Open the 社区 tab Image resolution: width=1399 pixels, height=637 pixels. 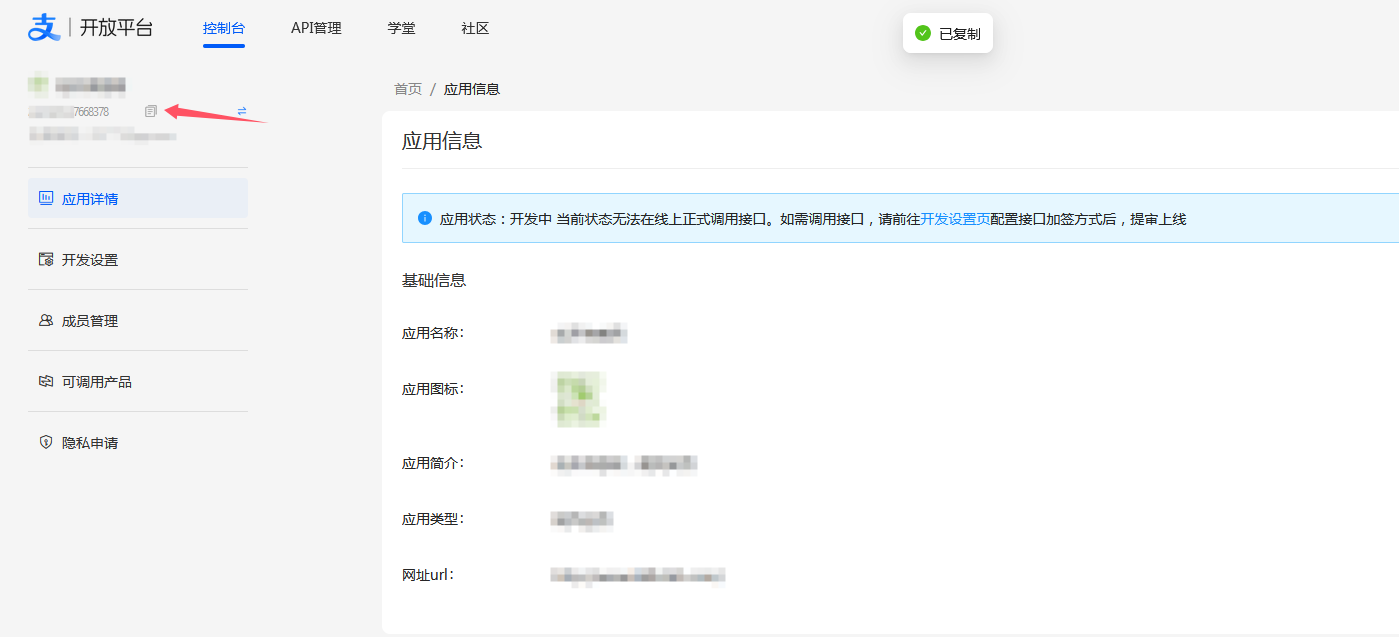click(x=475, y=28)
